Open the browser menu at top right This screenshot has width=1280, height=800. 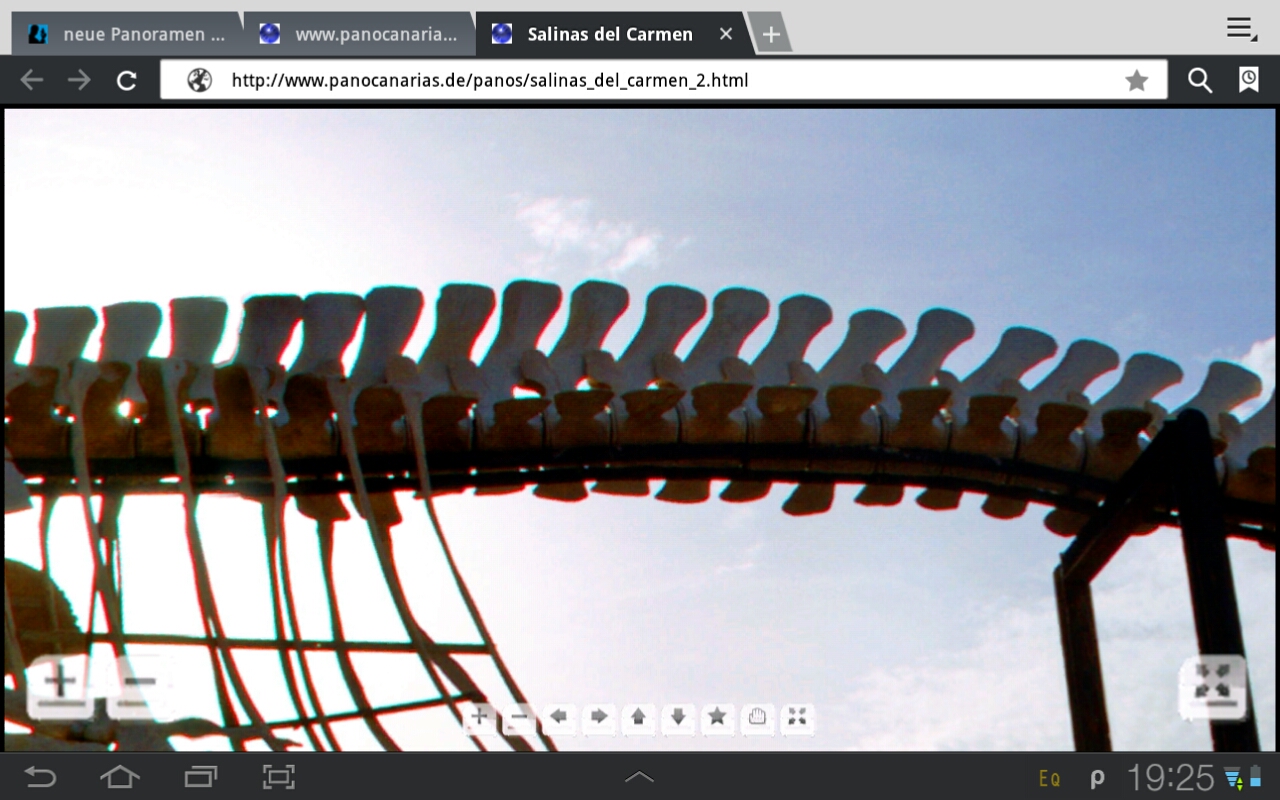click(x=1241, y=29)
